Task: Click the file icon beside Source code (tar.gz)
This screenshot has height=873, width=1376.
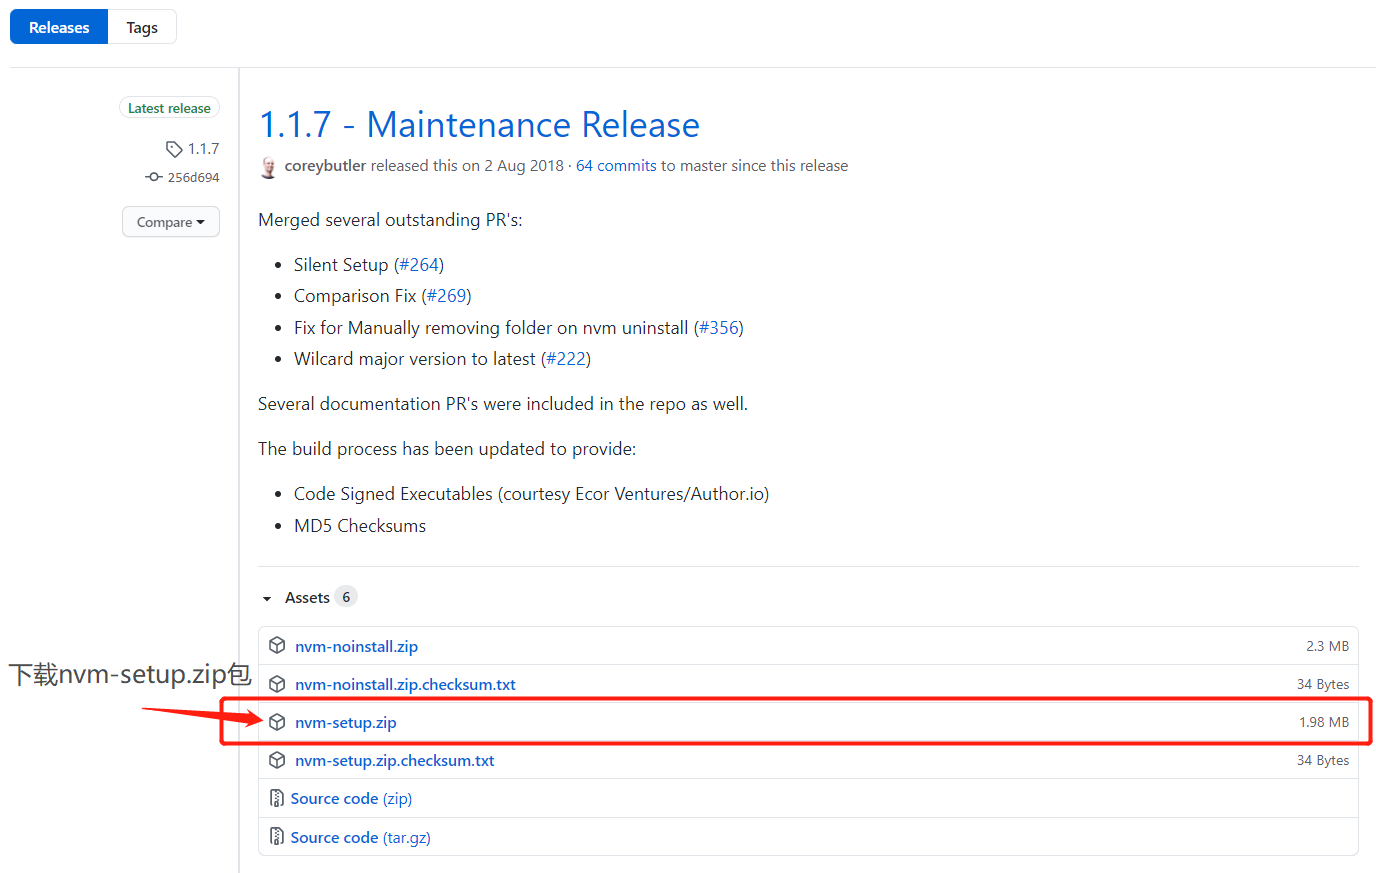Action: (277, 836)
